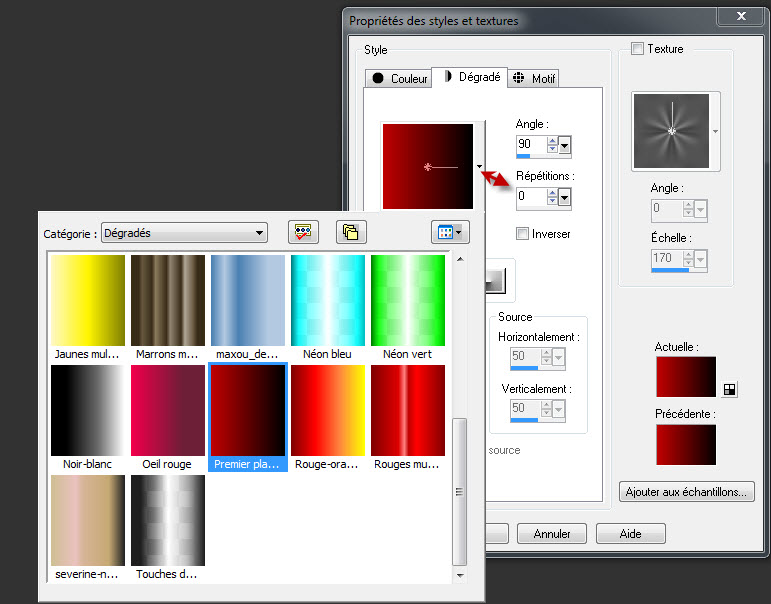The image size is (771, 604).
Task: Click the small grid icon next to Actuelle swatch
Action: pyautogui.click(x=727, y=389)
